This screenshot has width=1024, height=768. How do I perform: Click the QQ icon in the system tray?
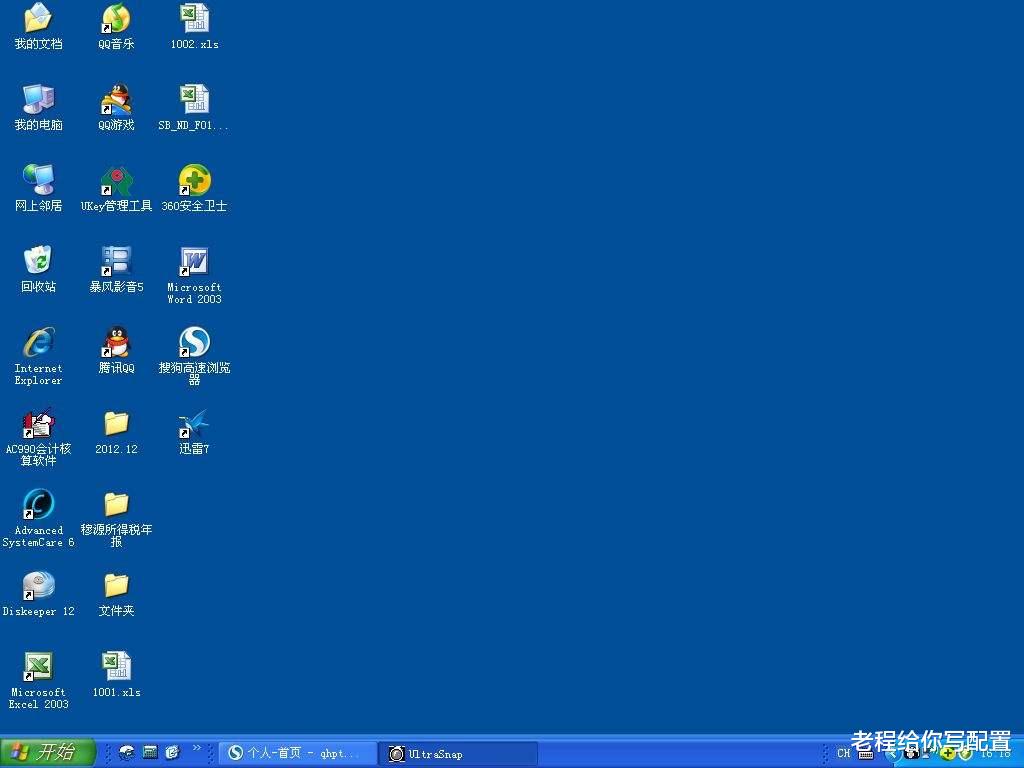coord(912,754)
